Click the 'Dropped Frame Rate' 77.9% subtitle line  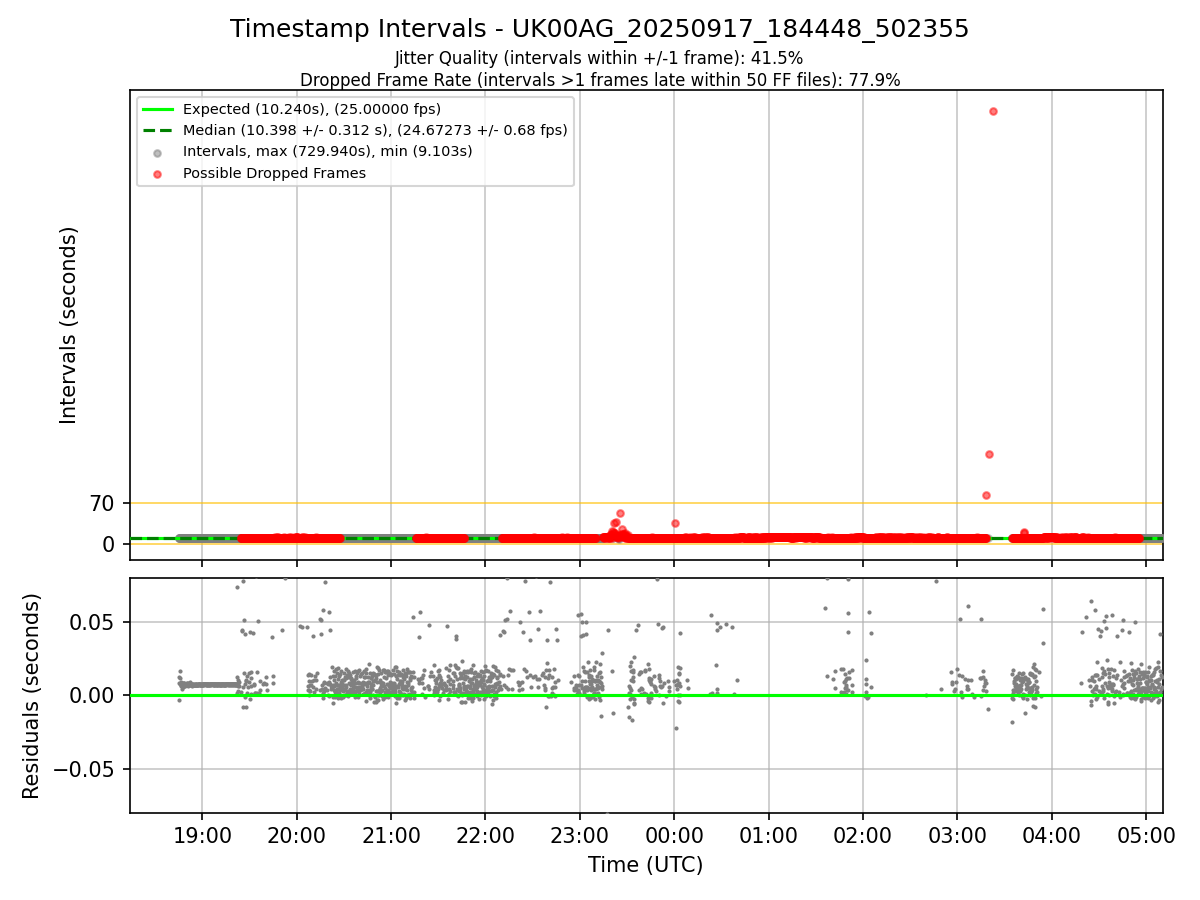[599, 80]
